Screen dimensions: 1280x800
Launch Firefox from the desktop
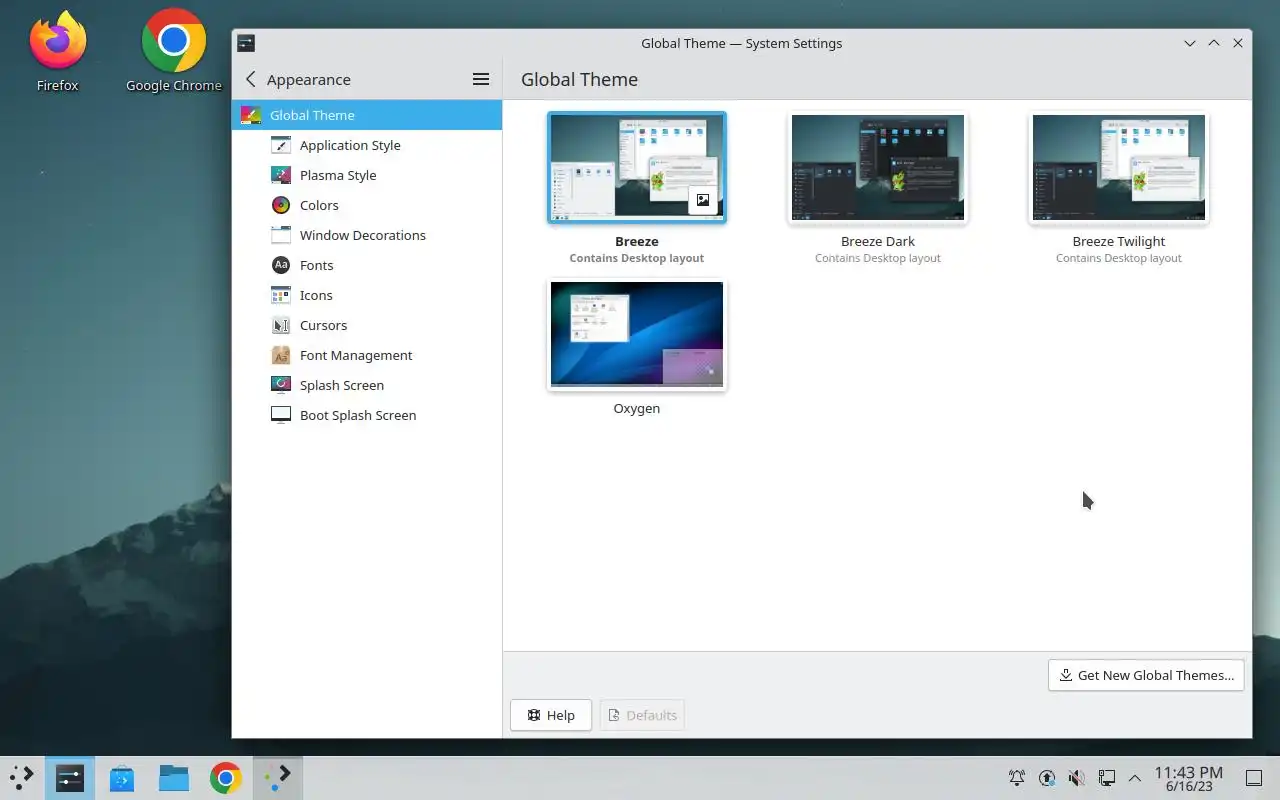[x=57, y=51]
